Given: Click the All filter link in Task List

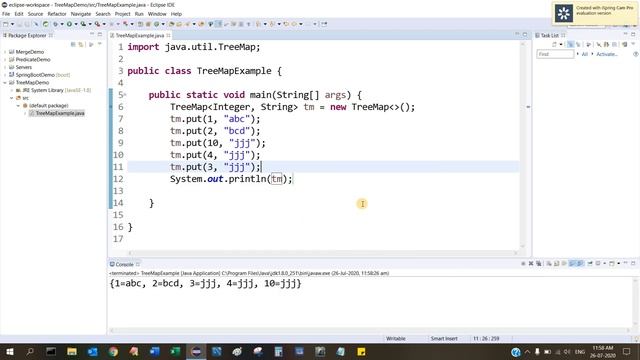Looking at the screenshot, I should click(584, 54).
